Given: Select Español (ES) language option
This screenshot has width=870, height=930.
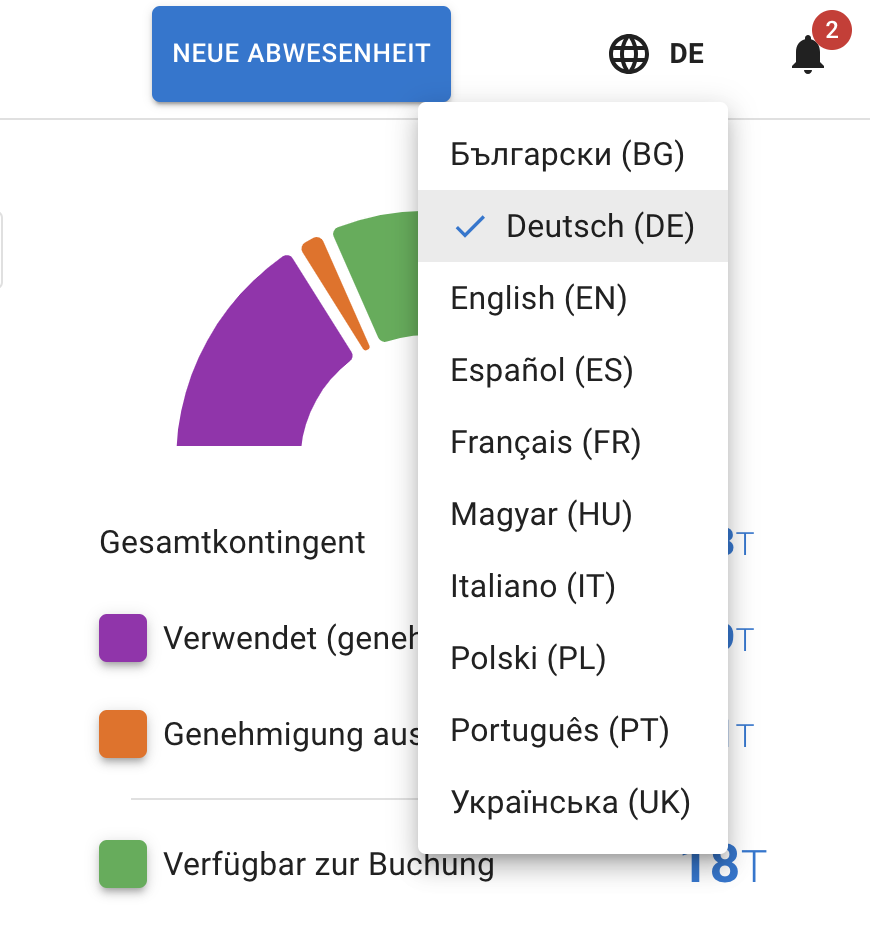Looking at the screenshot, I should [541, 369].
